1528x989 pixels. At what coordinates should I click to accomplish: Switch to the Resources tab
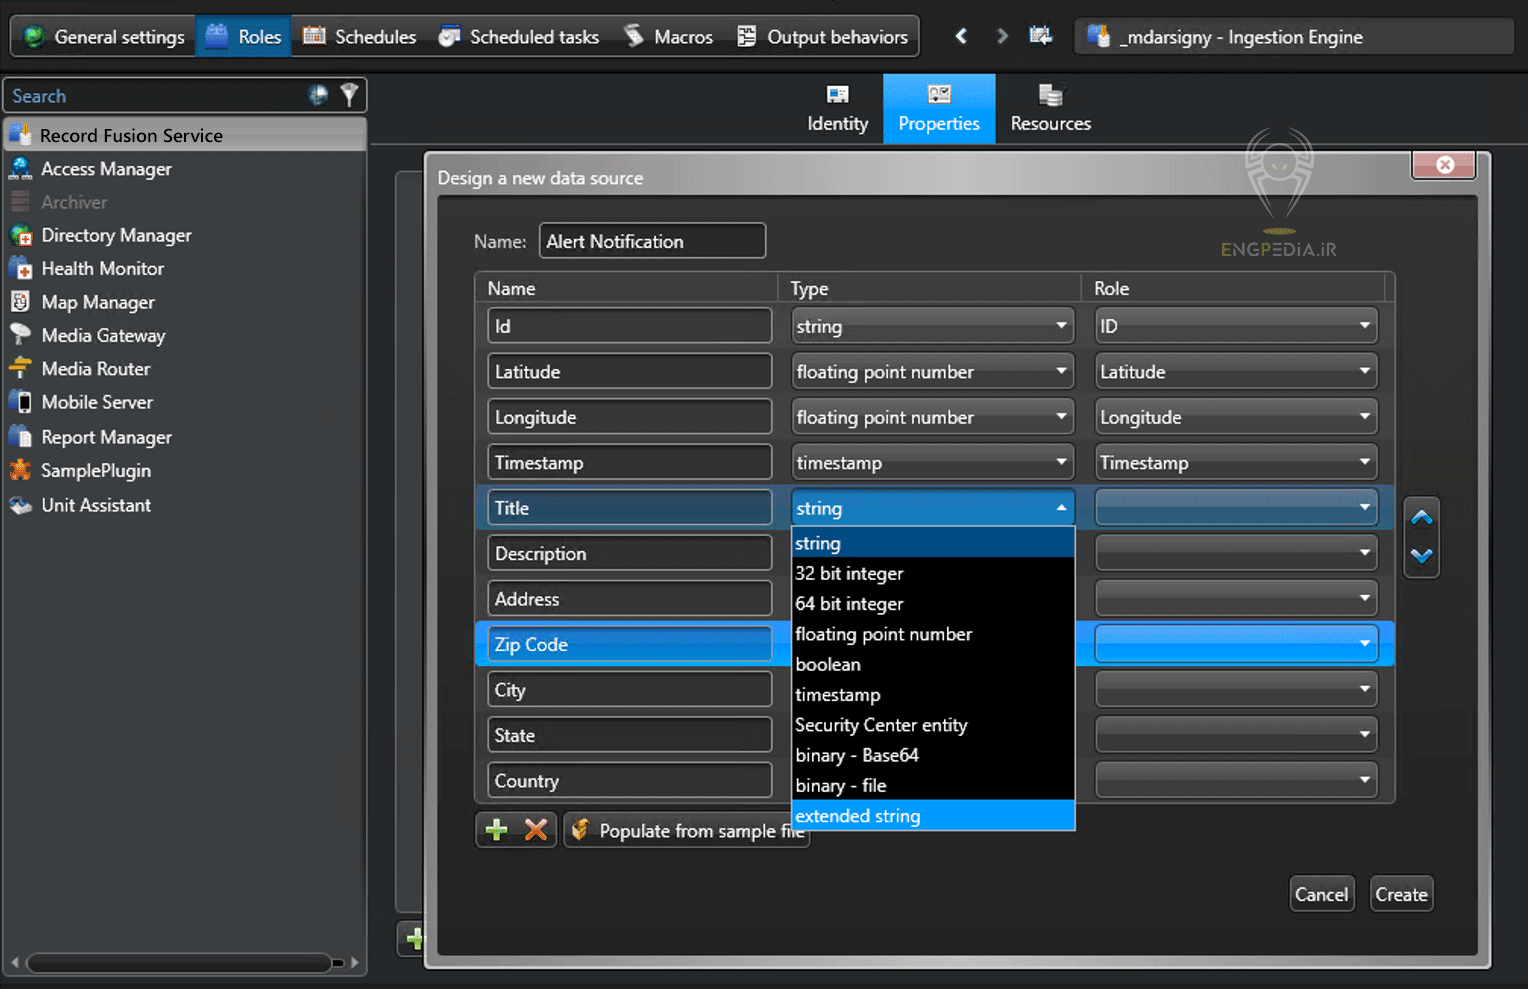[1050, 109]
